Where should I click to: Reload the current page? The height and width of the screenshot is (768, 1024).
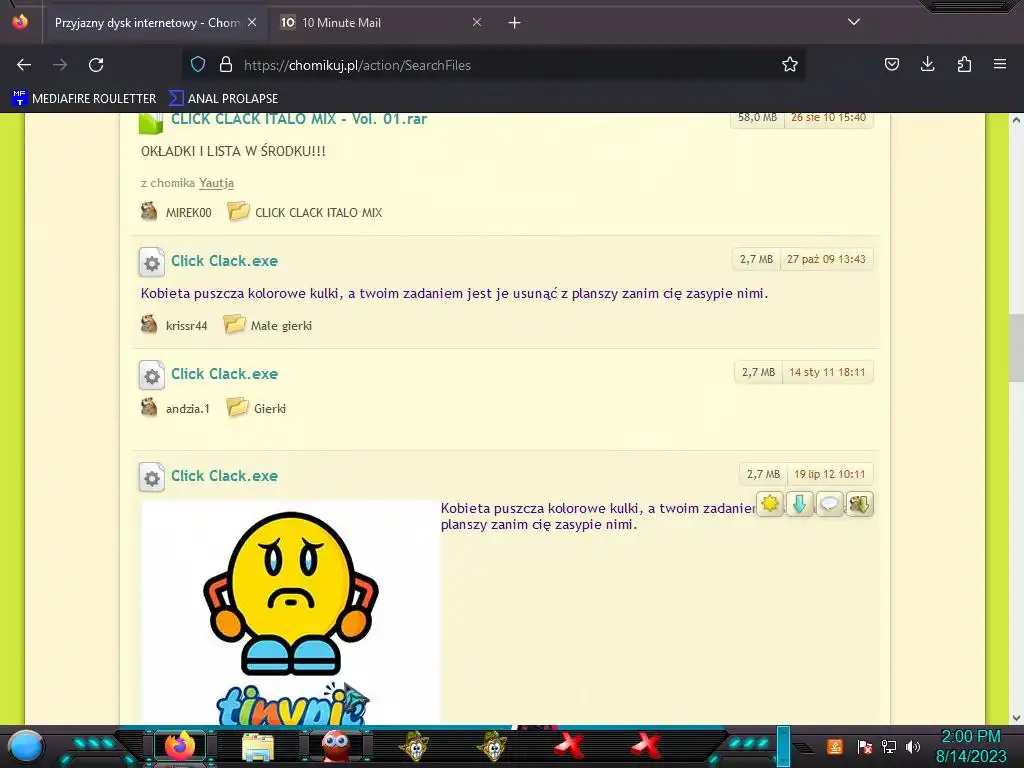click(x=96, y=65)
